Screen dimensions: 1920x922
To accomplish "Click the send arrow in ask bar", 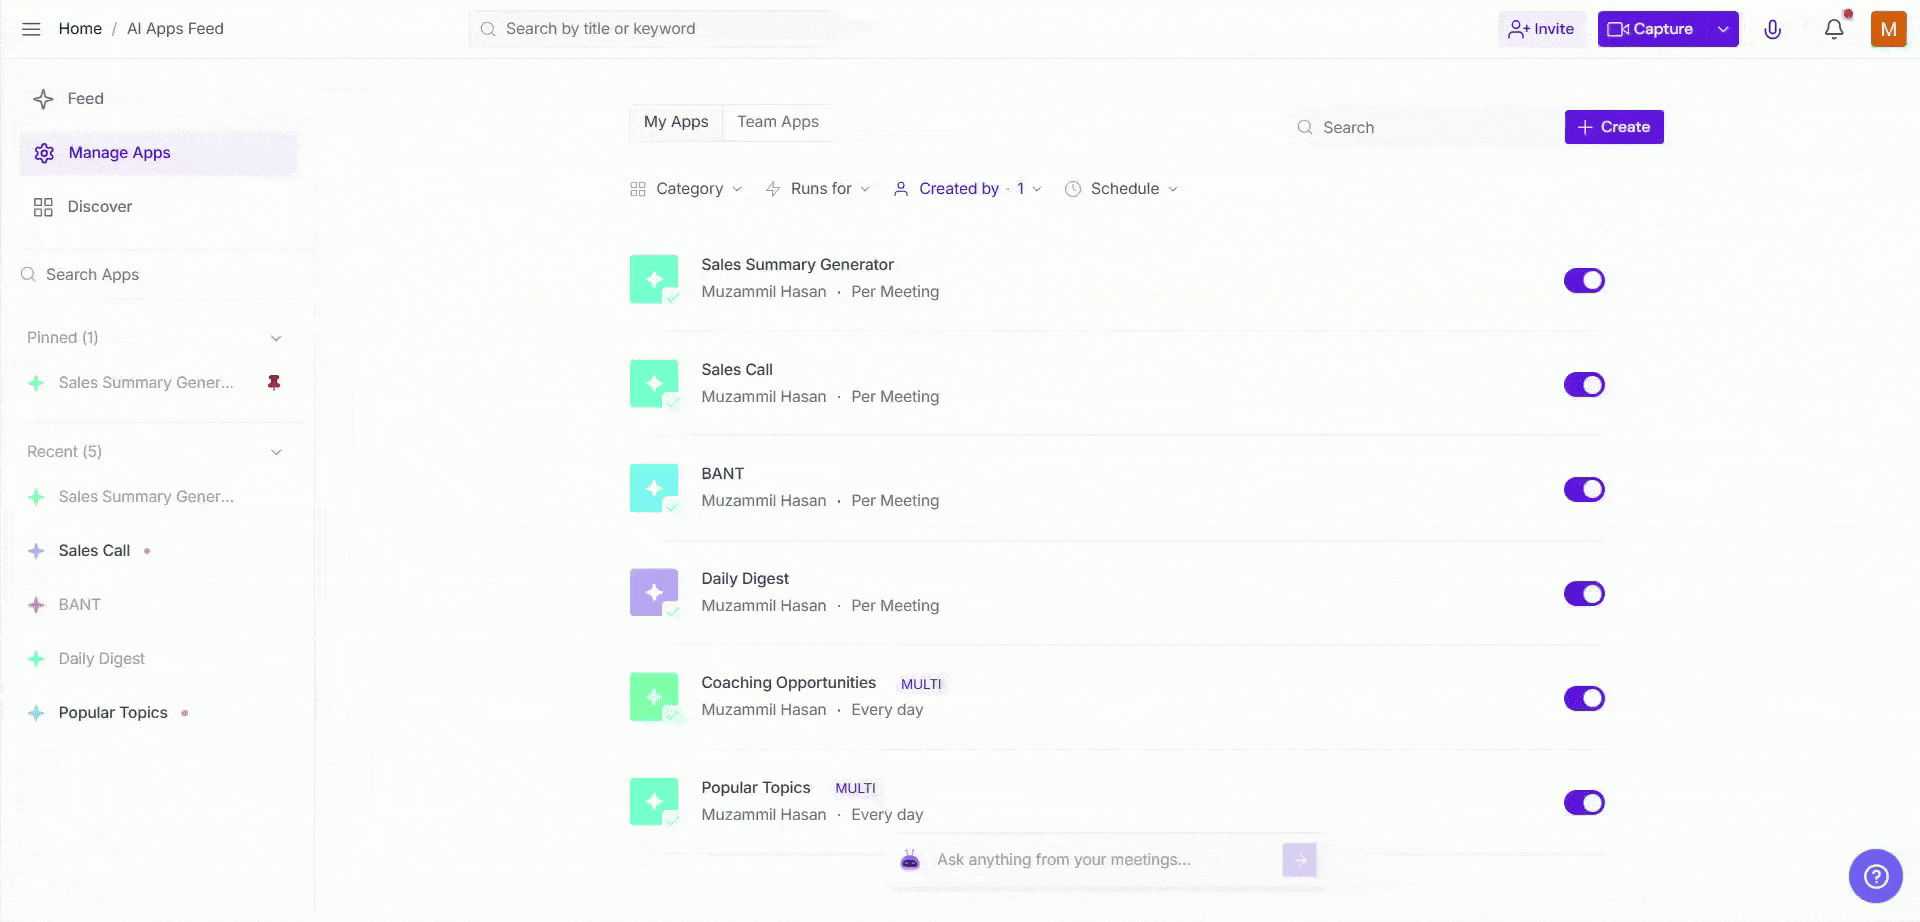I will tap(1298, 859).
